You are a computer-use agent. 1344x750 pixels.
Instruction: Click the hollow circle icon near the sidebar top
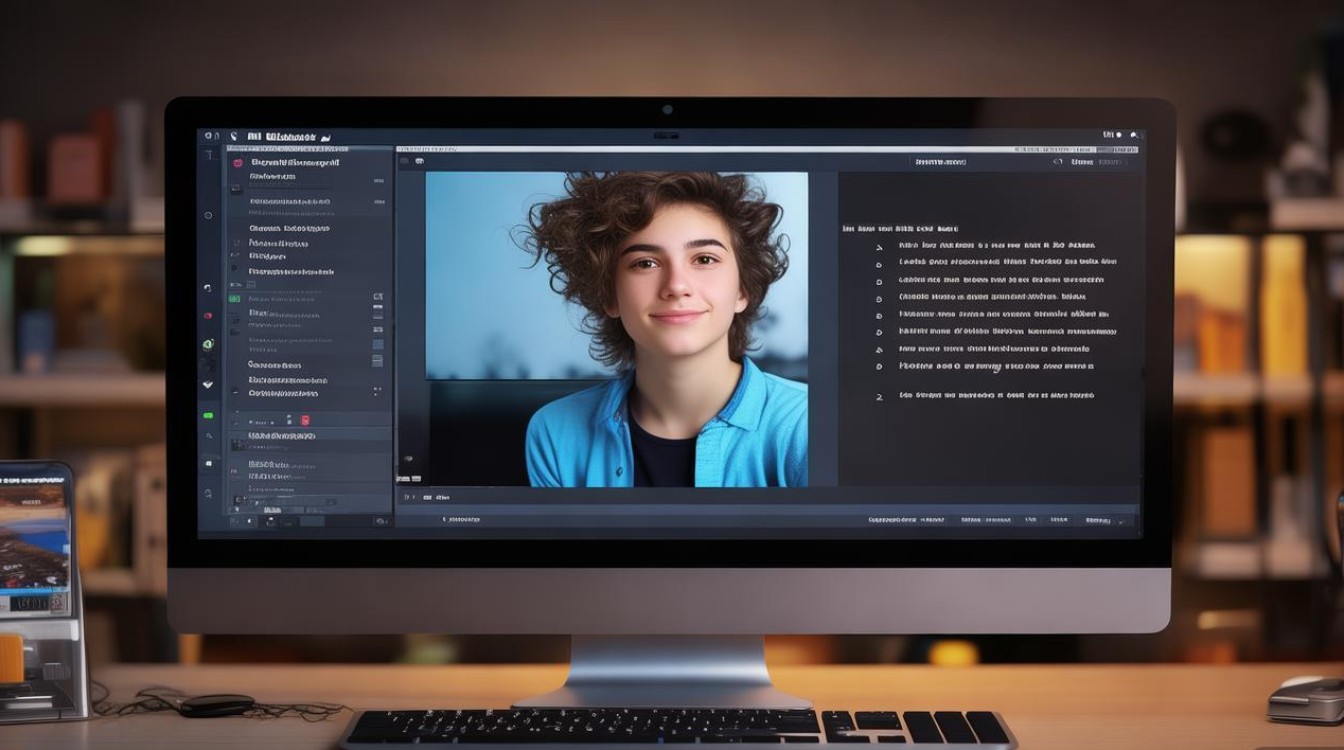tap(208, 215)
